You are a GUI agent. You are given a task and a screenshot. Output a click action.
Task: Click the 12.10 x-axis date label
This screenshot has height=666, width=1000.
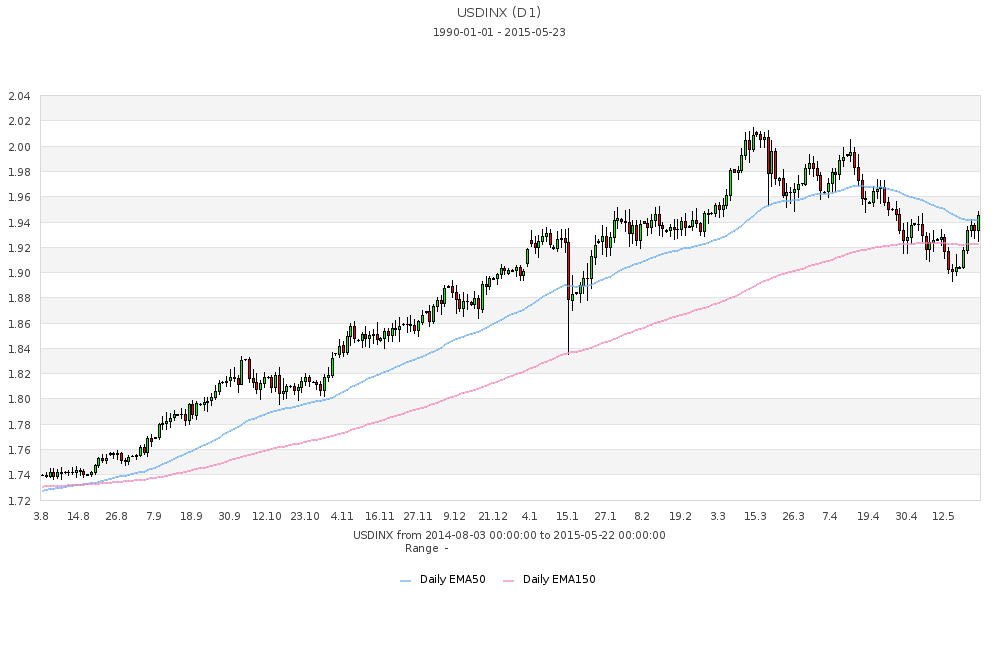267,516
